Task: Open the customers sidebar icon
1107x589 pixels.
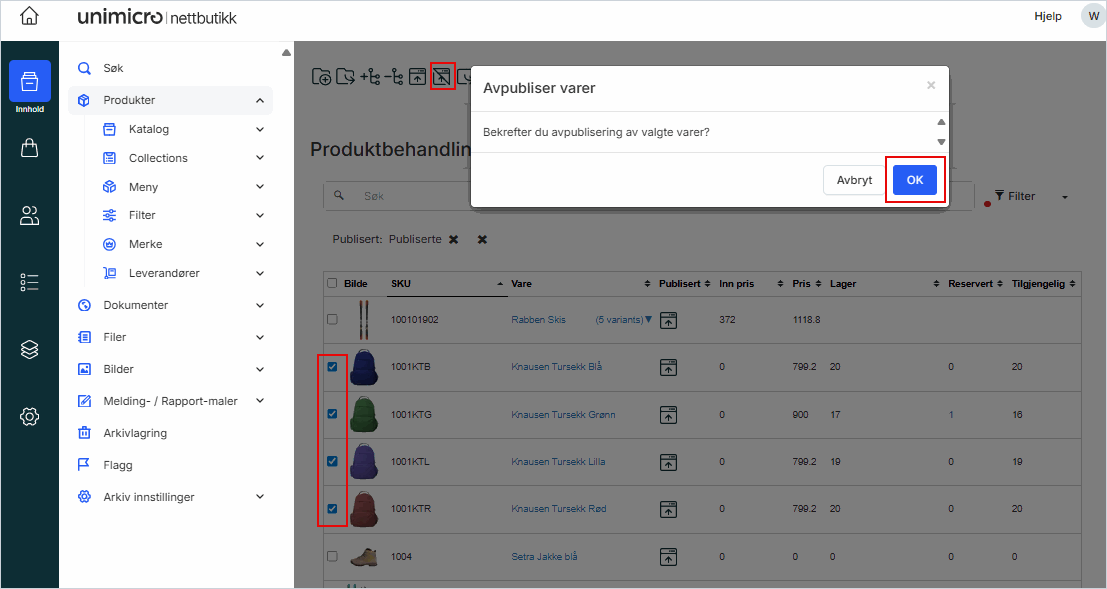Action: point(30,215)
